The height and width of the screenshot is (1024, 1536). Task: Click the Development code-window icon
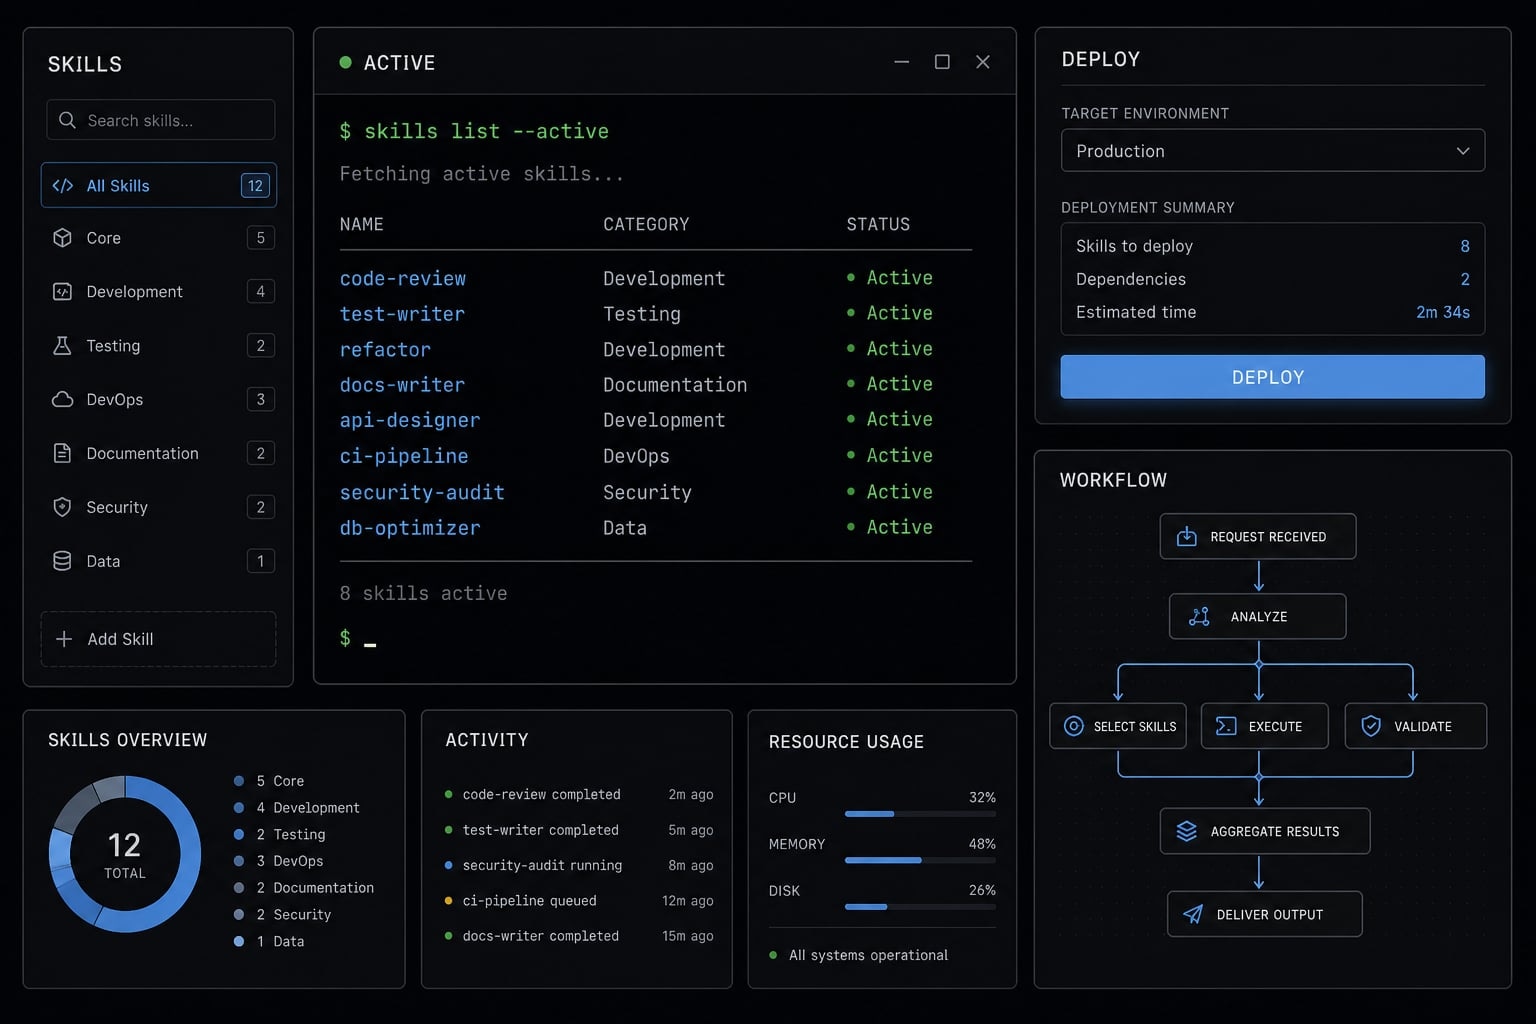click(62, 292)
